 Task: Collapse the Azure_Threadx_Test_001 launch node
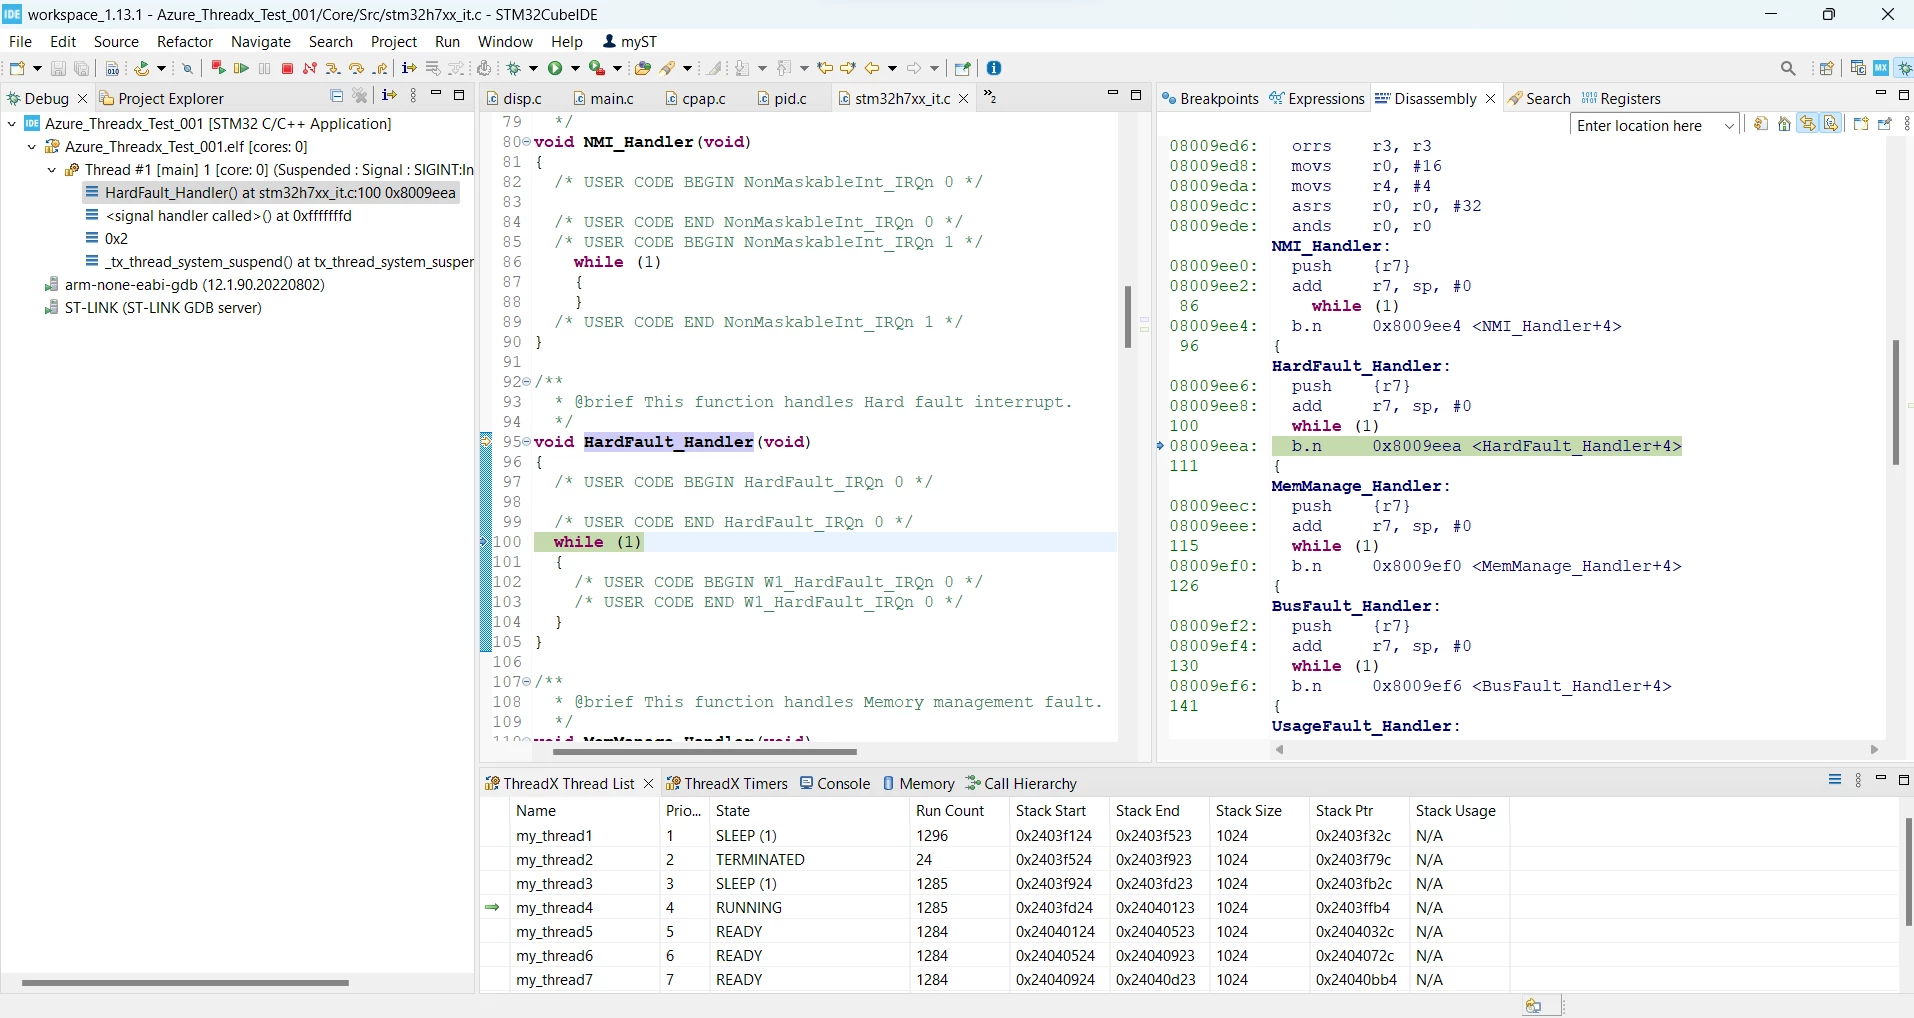(x=11, y=124)
